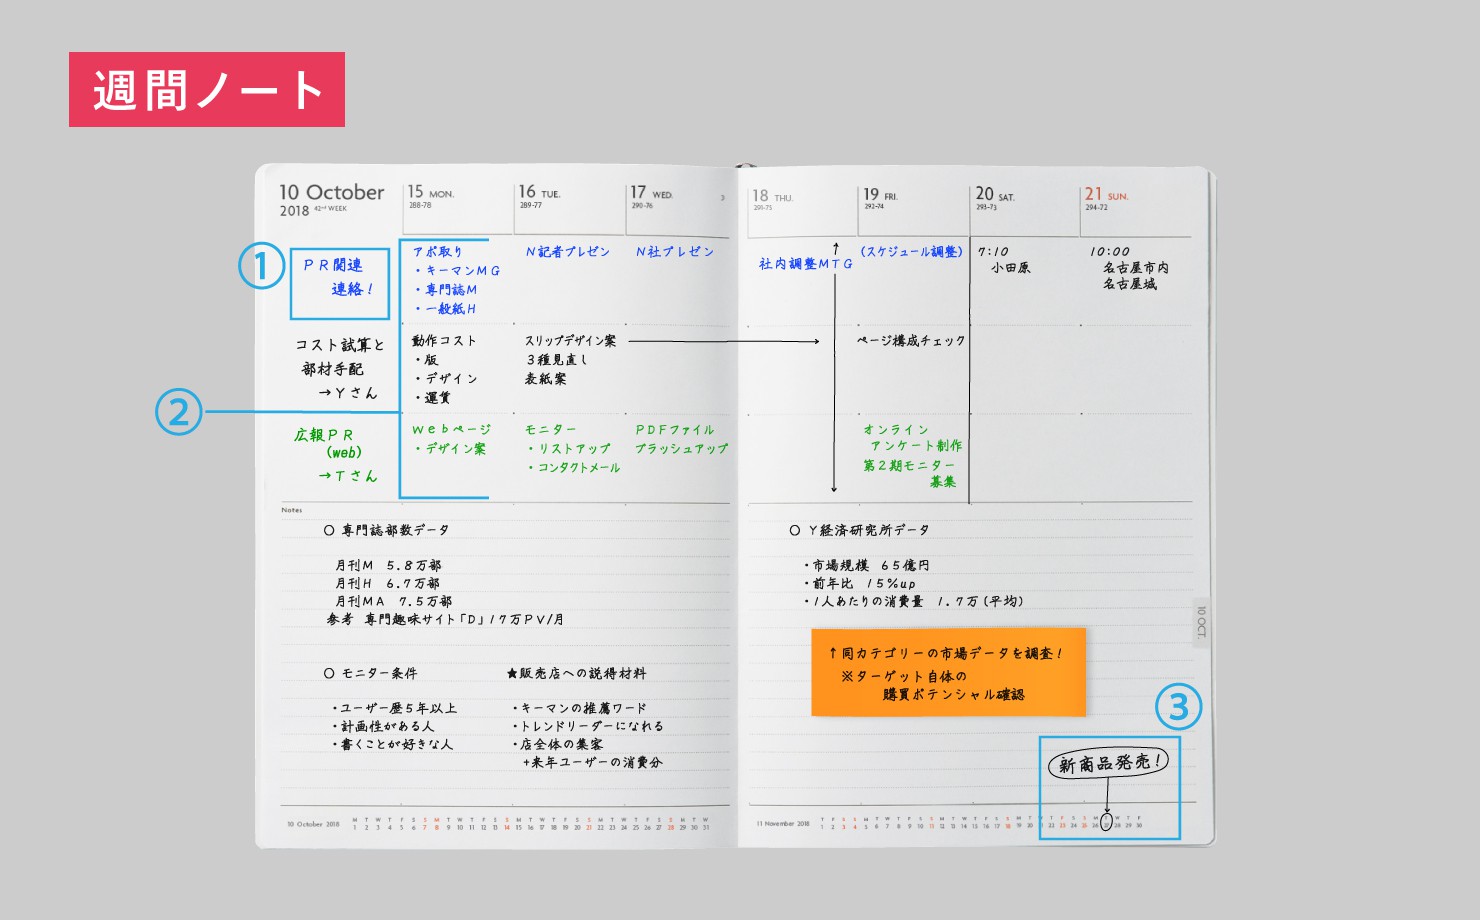Select the "スリップデザイン案" entry
The width and height of the screenshot is (1480, 920).
pos(571,341)
